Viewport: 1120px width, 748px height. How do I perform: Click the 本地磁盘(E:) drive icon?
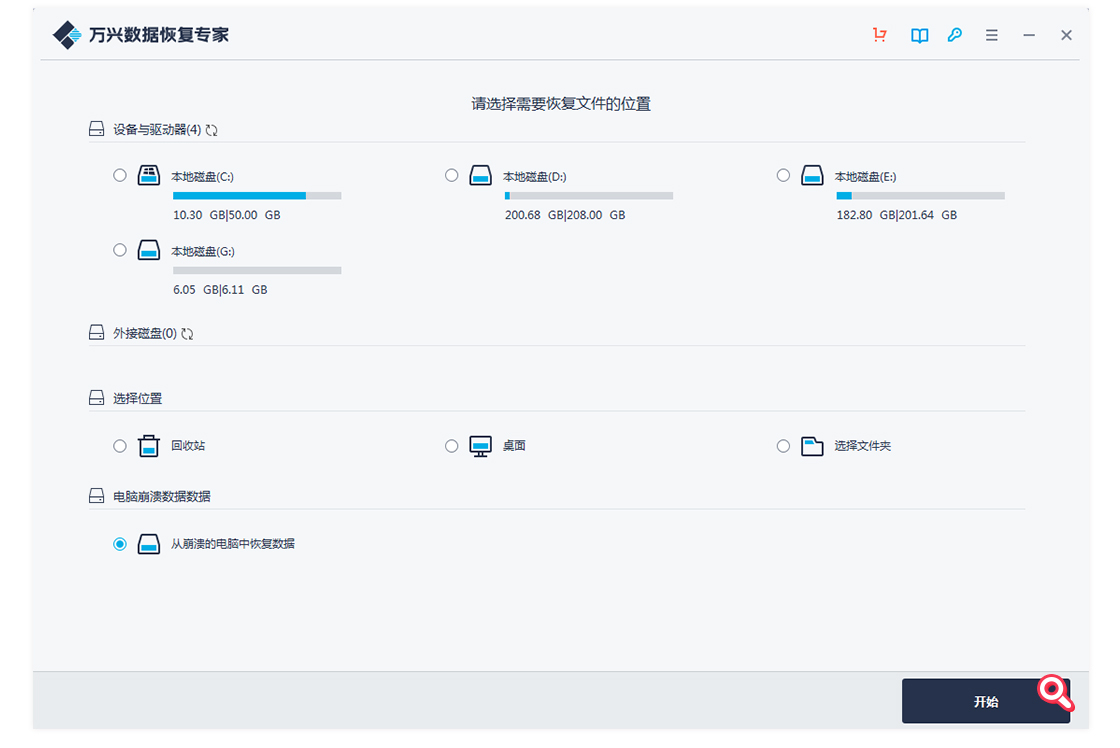coord(812,176)
